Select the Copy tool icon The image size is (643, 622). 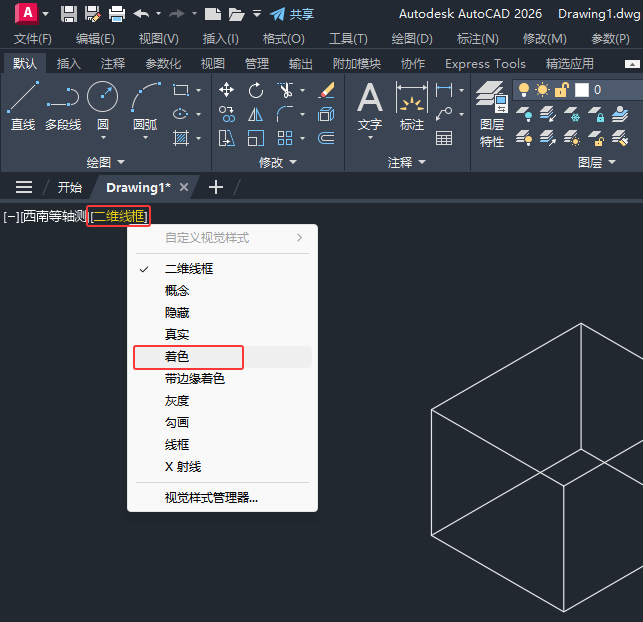[x=226, y=114]
